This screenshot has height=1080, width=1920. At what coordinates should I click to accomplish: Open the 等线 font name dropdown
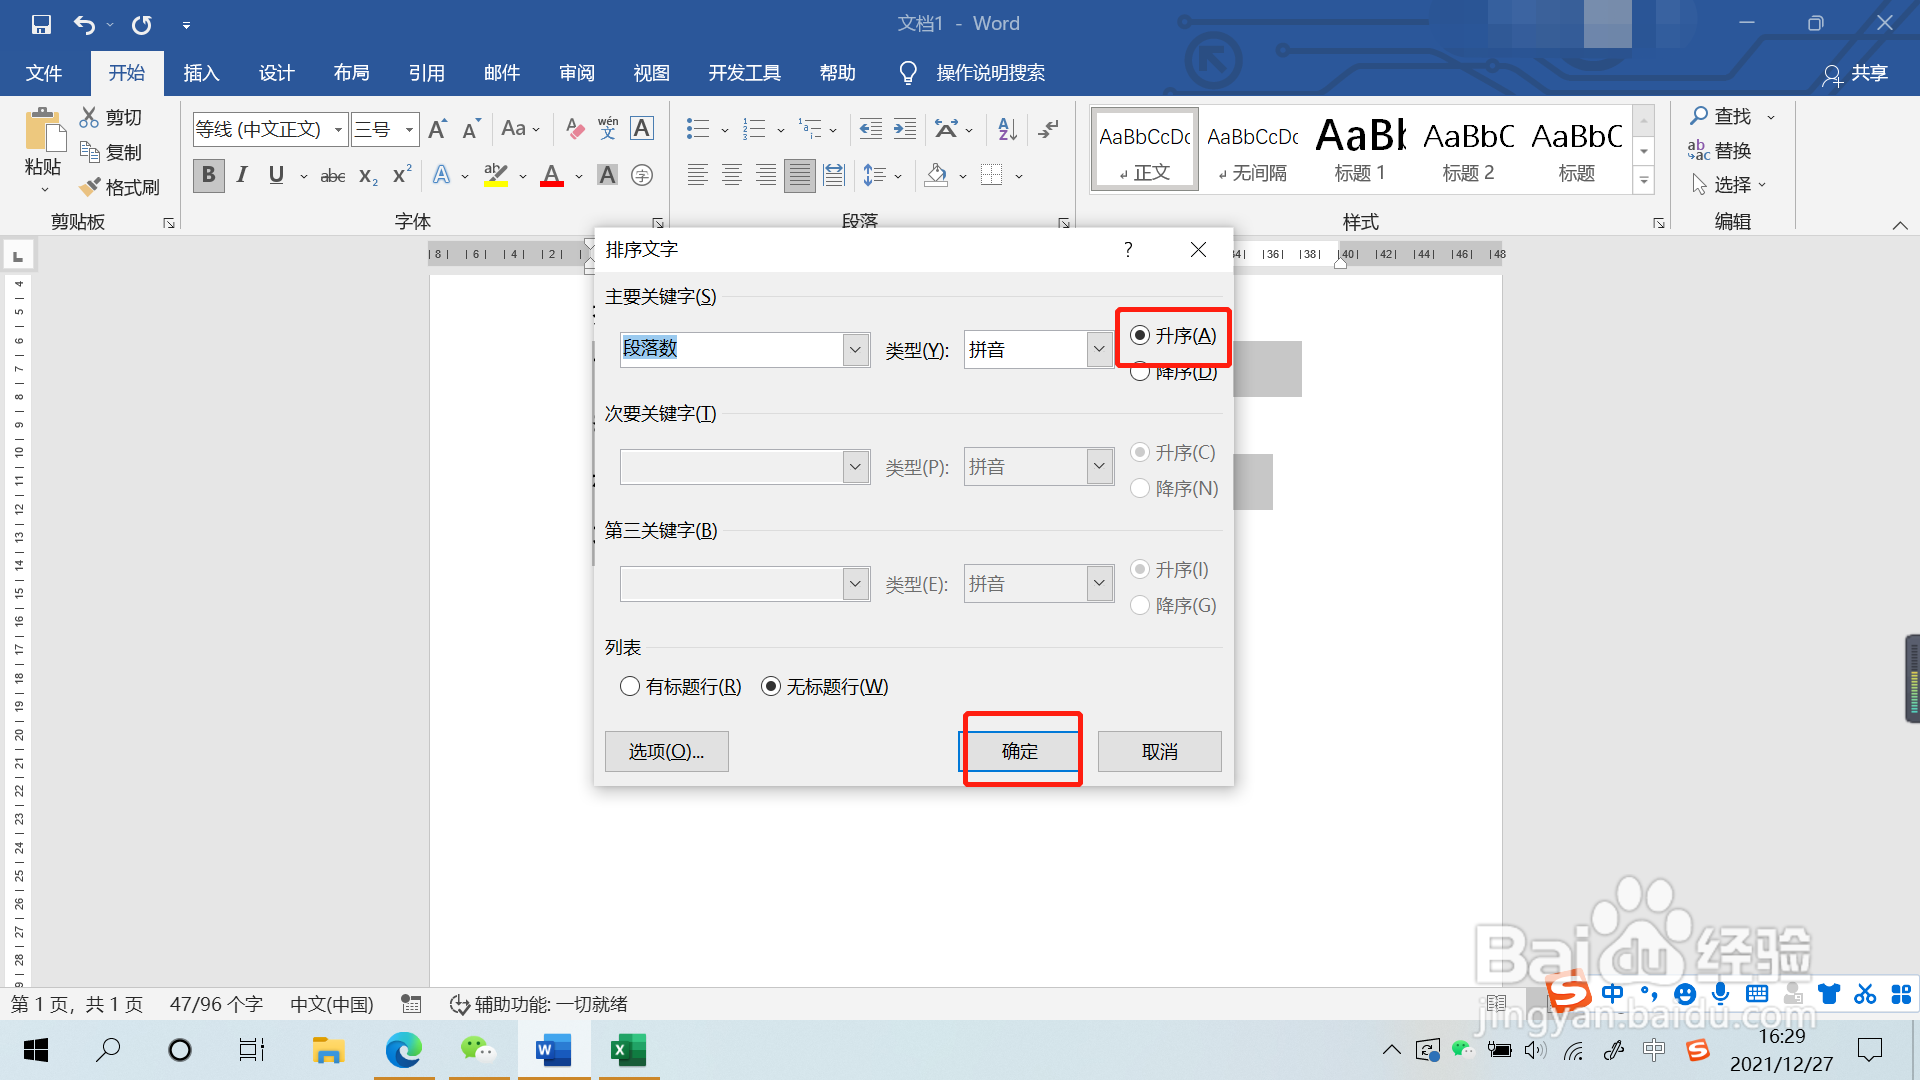pos(338,130)
